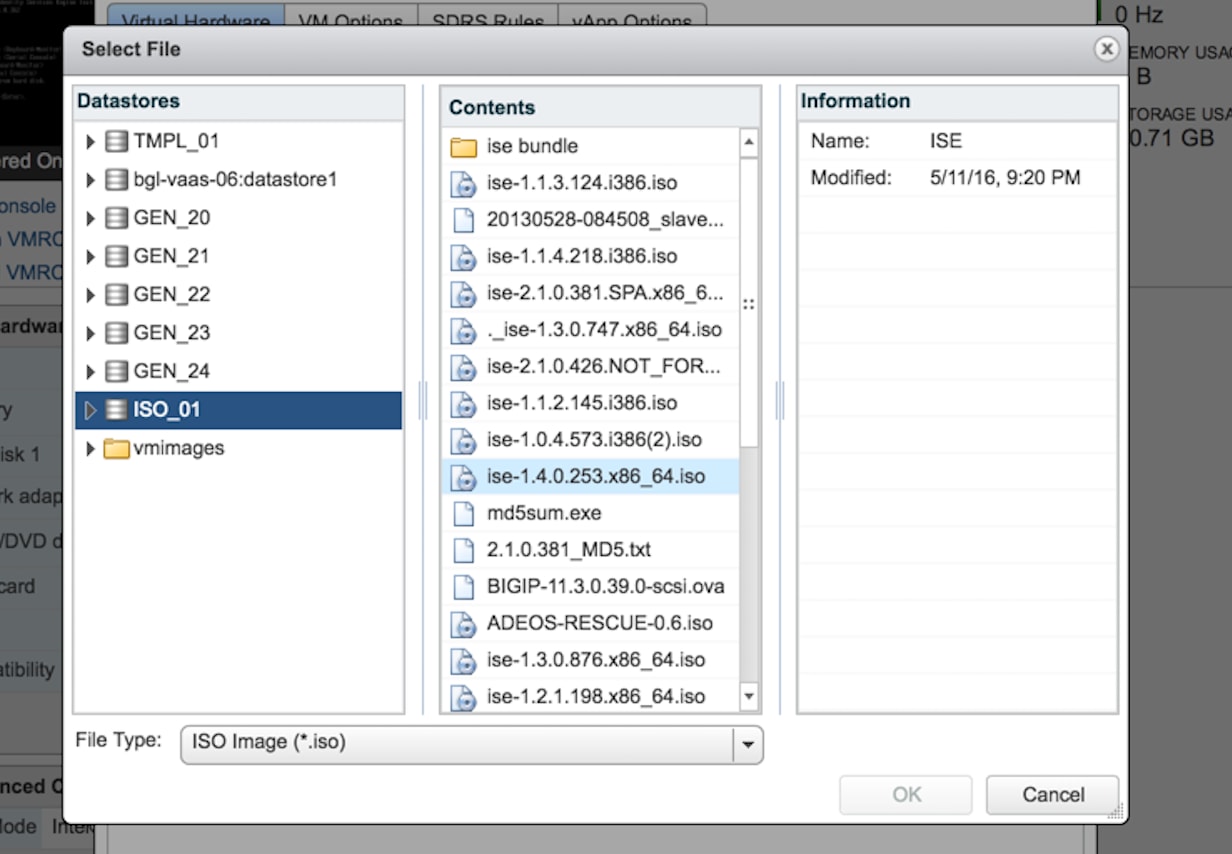Close the Select File dialog
The width and height of the screenshot is (1232, 854).
1105,49
